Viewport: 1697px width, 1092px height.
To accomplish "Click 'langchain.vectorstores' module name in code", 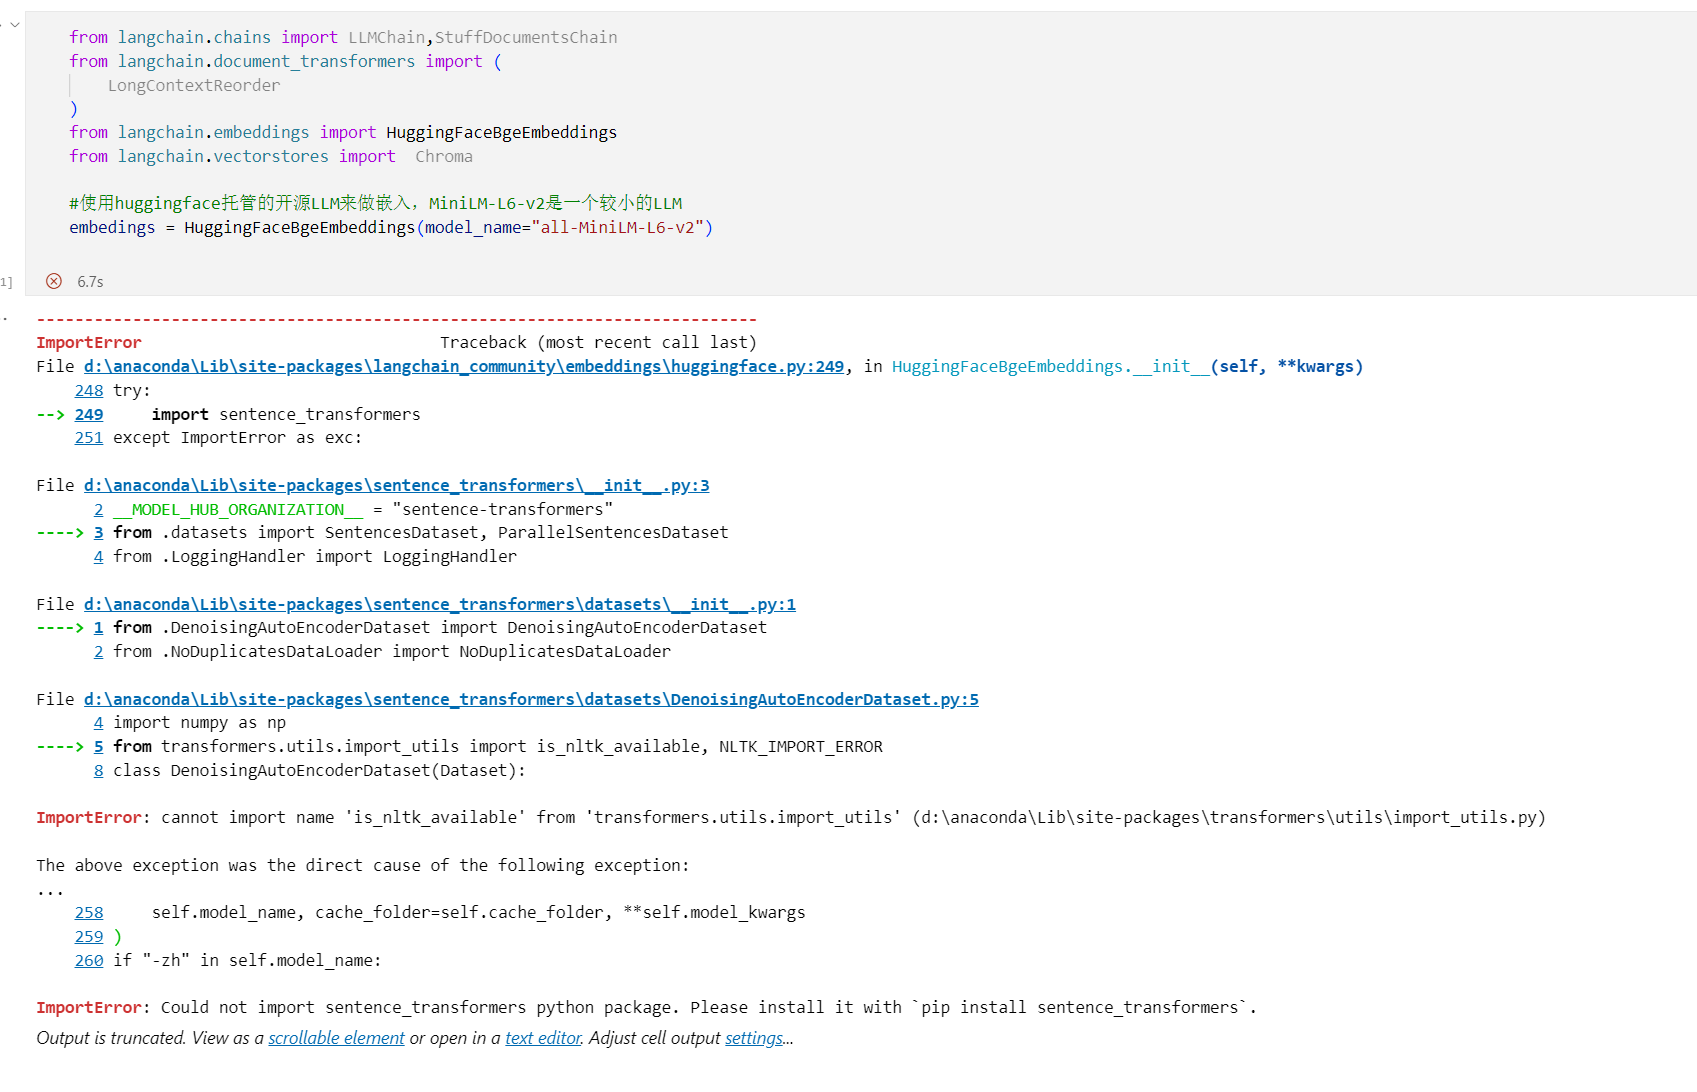I will [223, 156].
